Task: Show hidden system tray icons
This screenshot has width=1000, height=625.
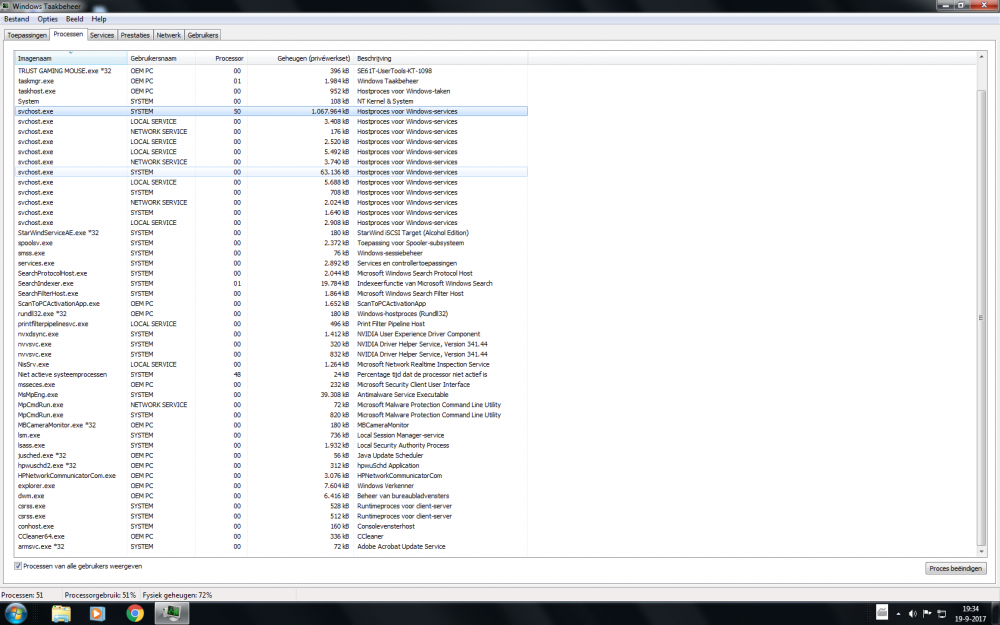Action: point(899,614)
